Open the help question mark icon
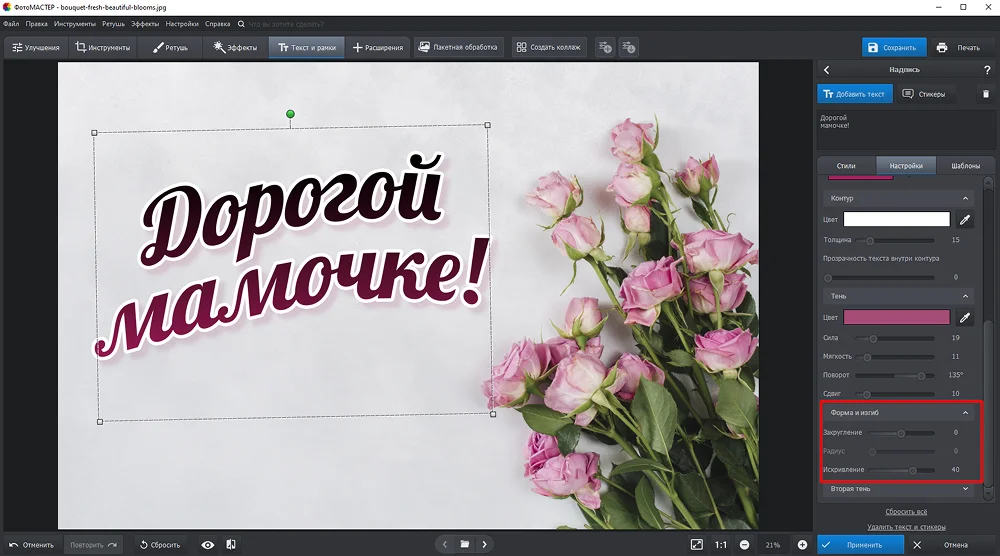This screenshot has height=556, width=1000. tap(987, 70)
